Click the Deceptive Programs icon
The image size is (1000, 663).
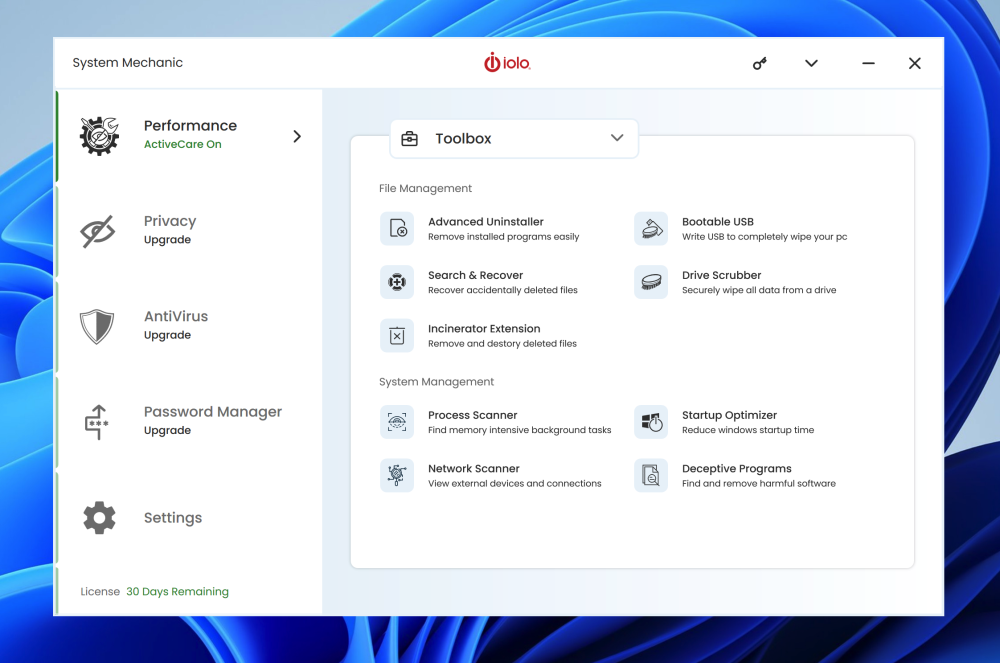pyautogui.click(x=651, y=475)
